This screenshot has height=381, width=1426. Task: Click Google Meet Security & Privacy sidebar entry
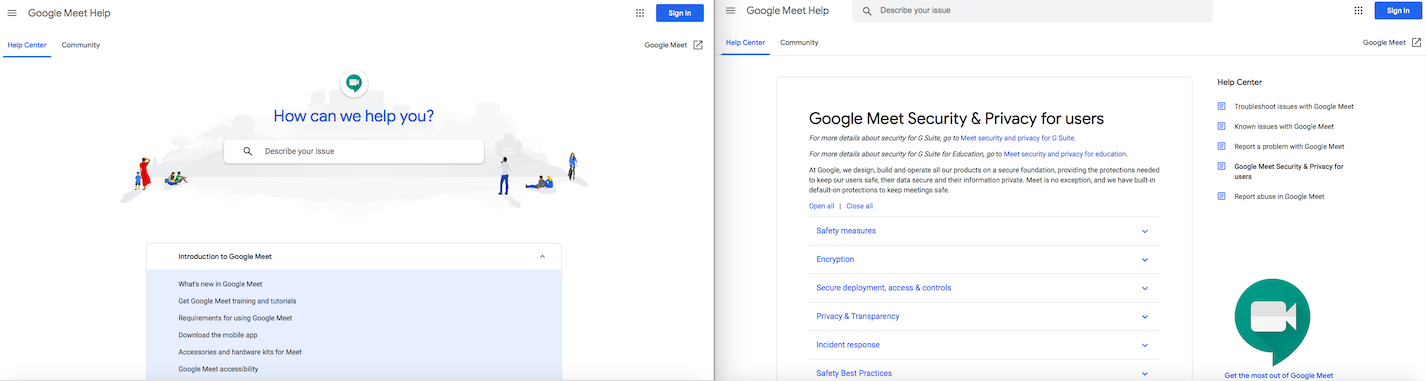click(1289, 171)
